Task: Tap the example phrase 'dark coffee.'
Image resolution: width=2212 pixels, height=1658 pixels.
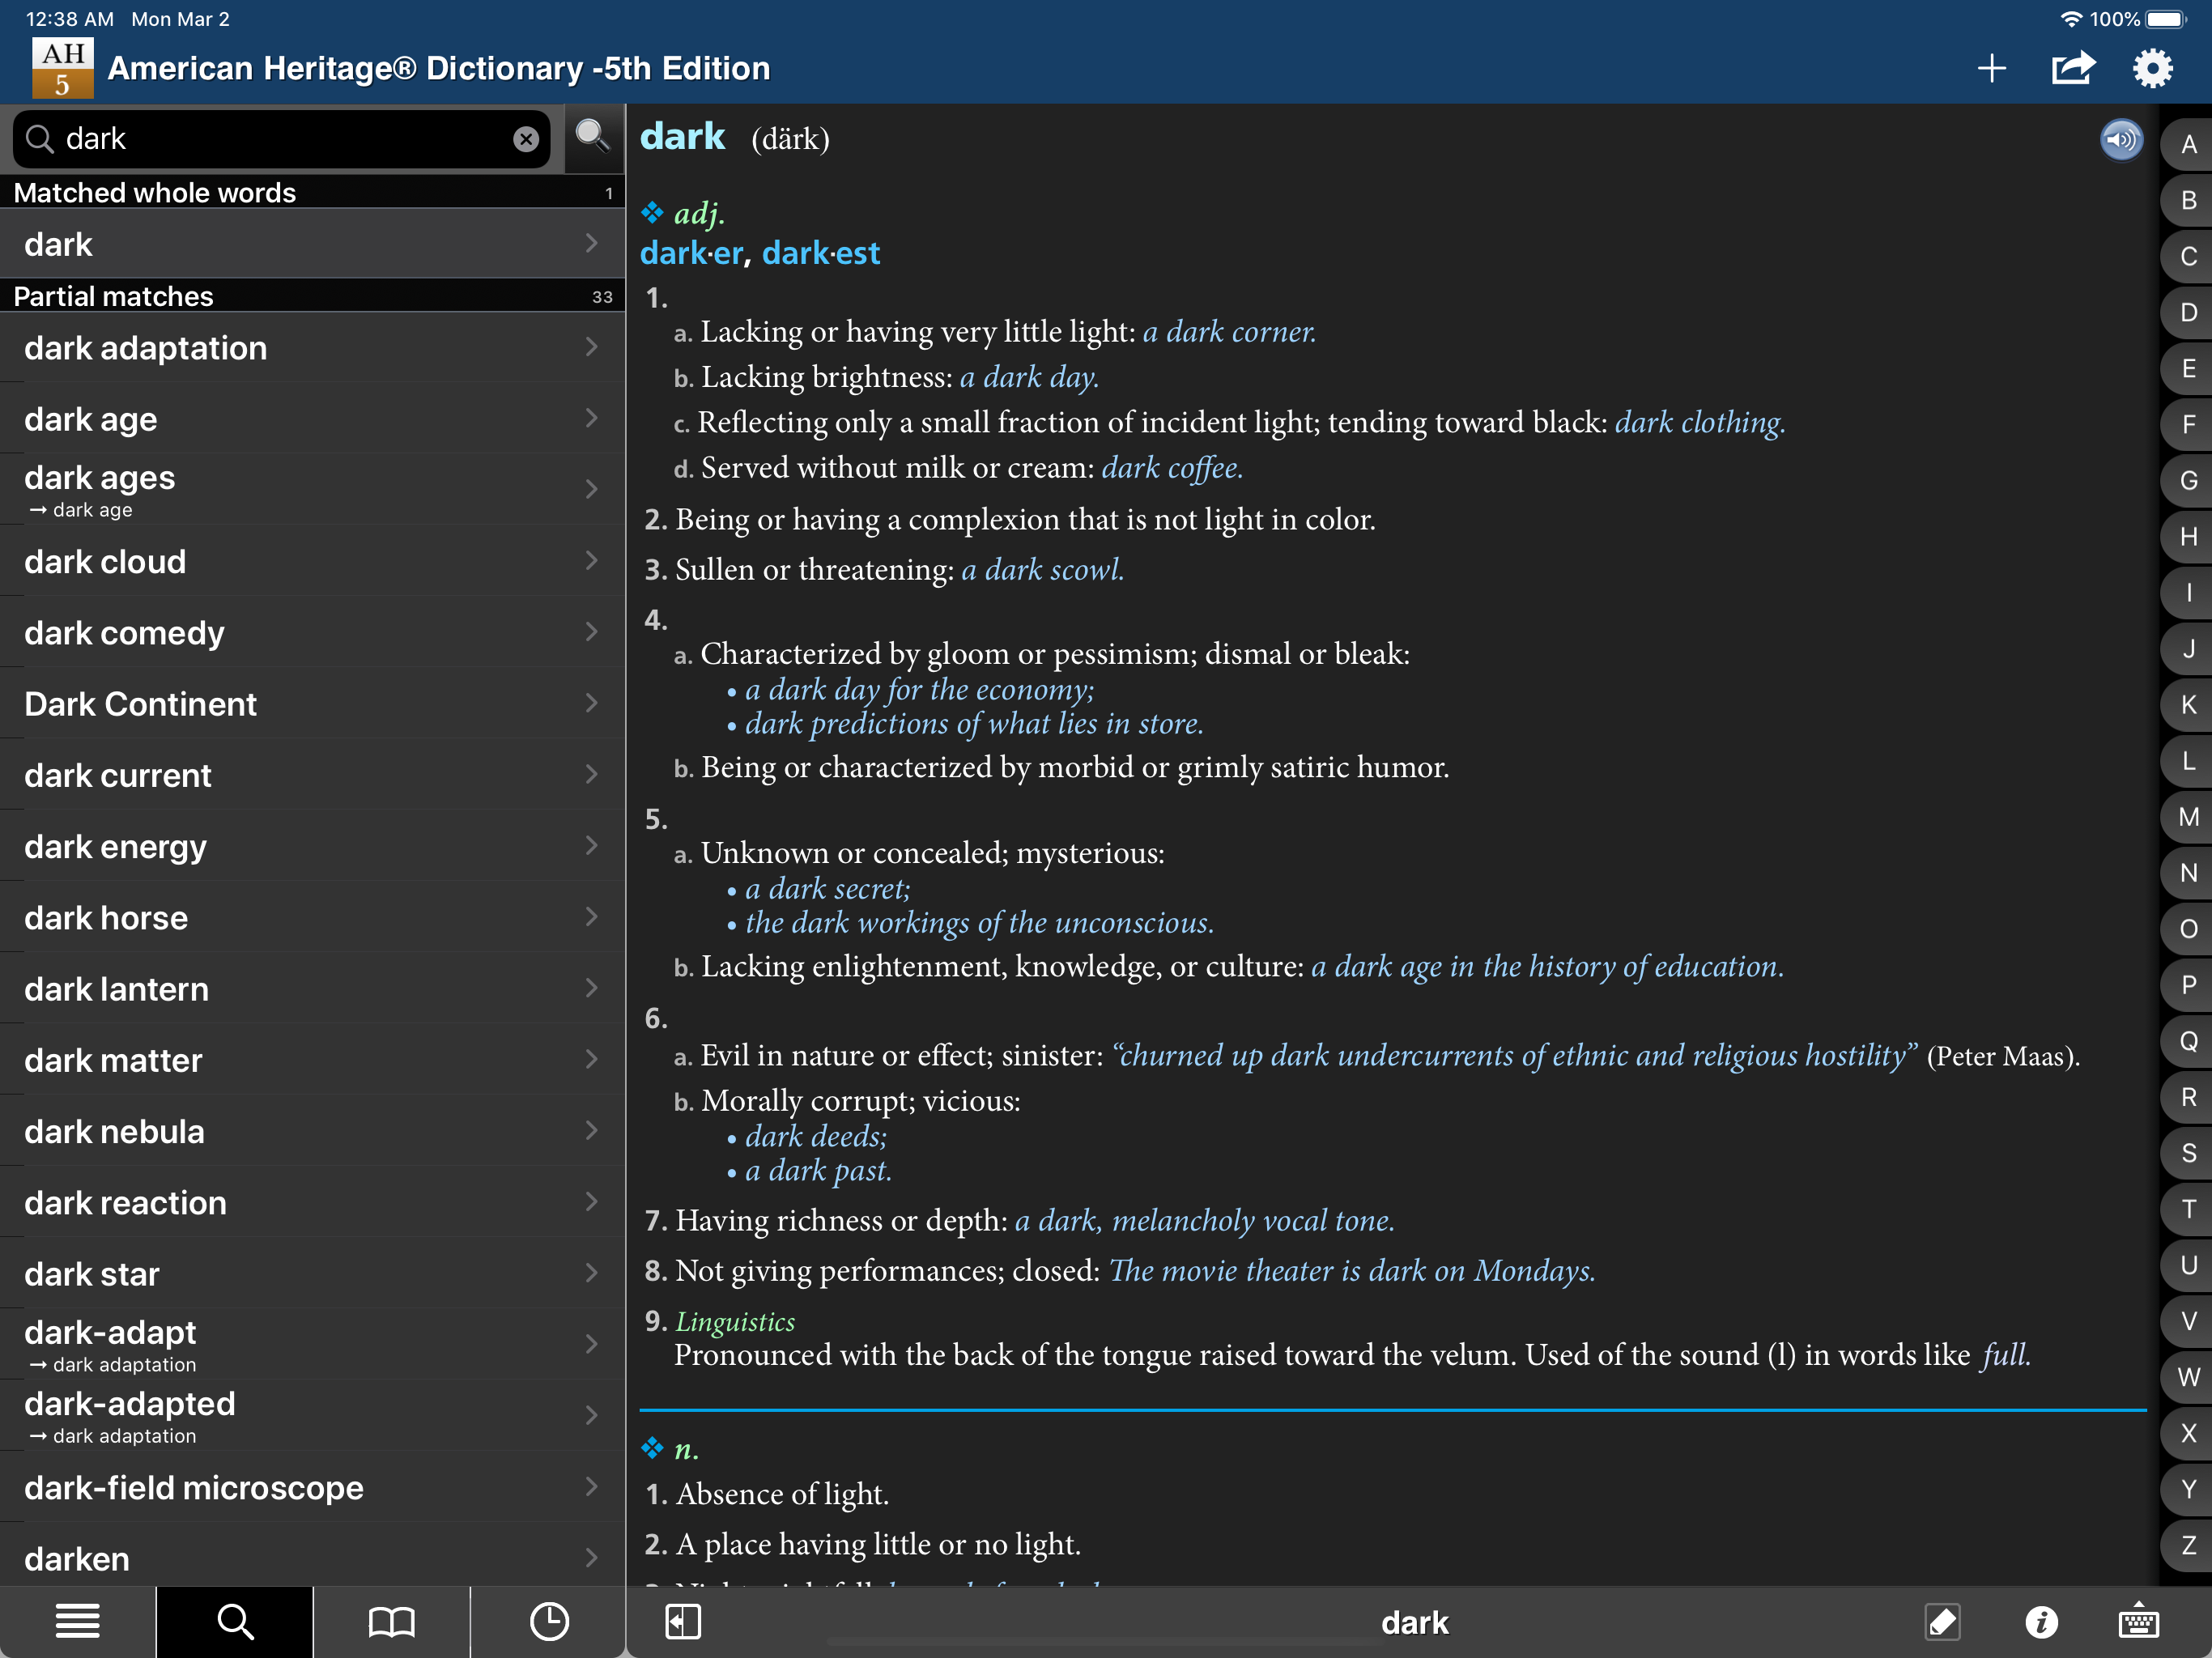Action: coord(1172,468)
